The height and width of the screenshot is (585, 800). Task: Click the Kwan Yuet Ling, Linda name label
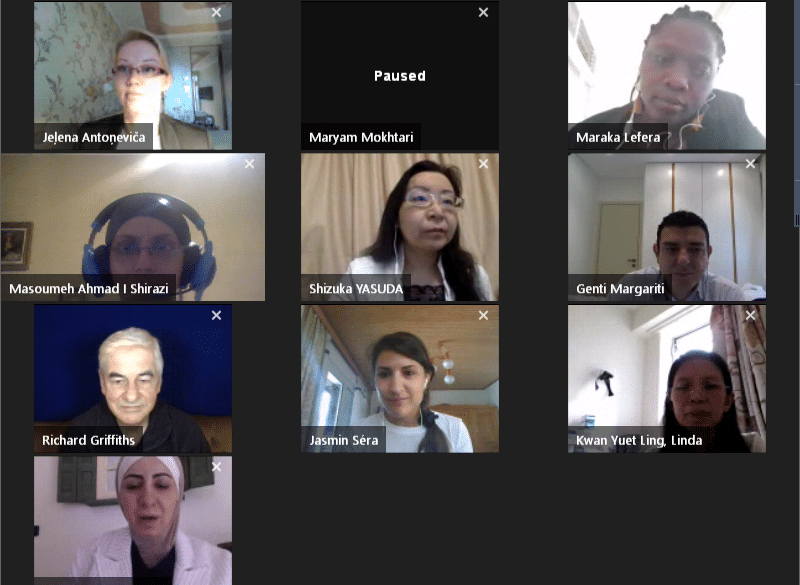point(639,440)
